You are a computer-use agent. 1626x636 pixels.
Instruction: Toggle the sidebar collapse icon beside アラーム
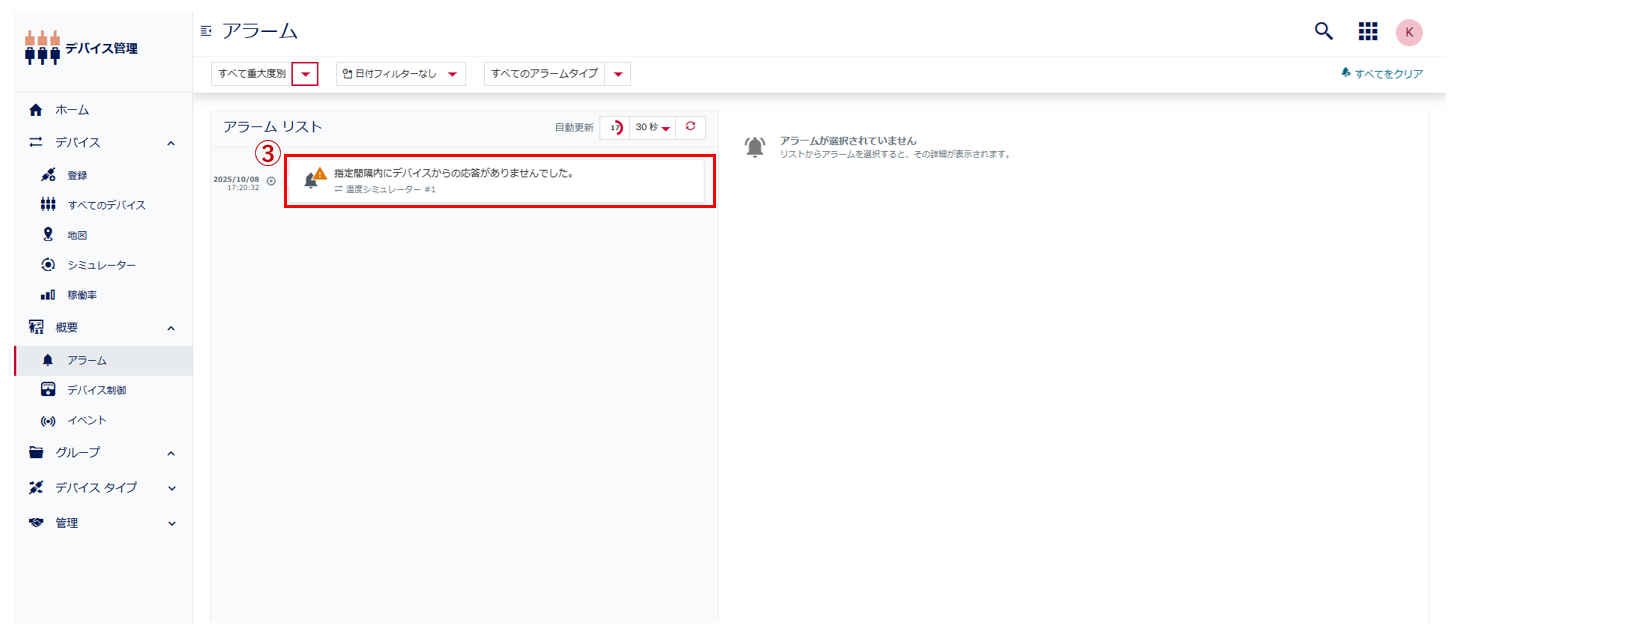tap(206, 32)
